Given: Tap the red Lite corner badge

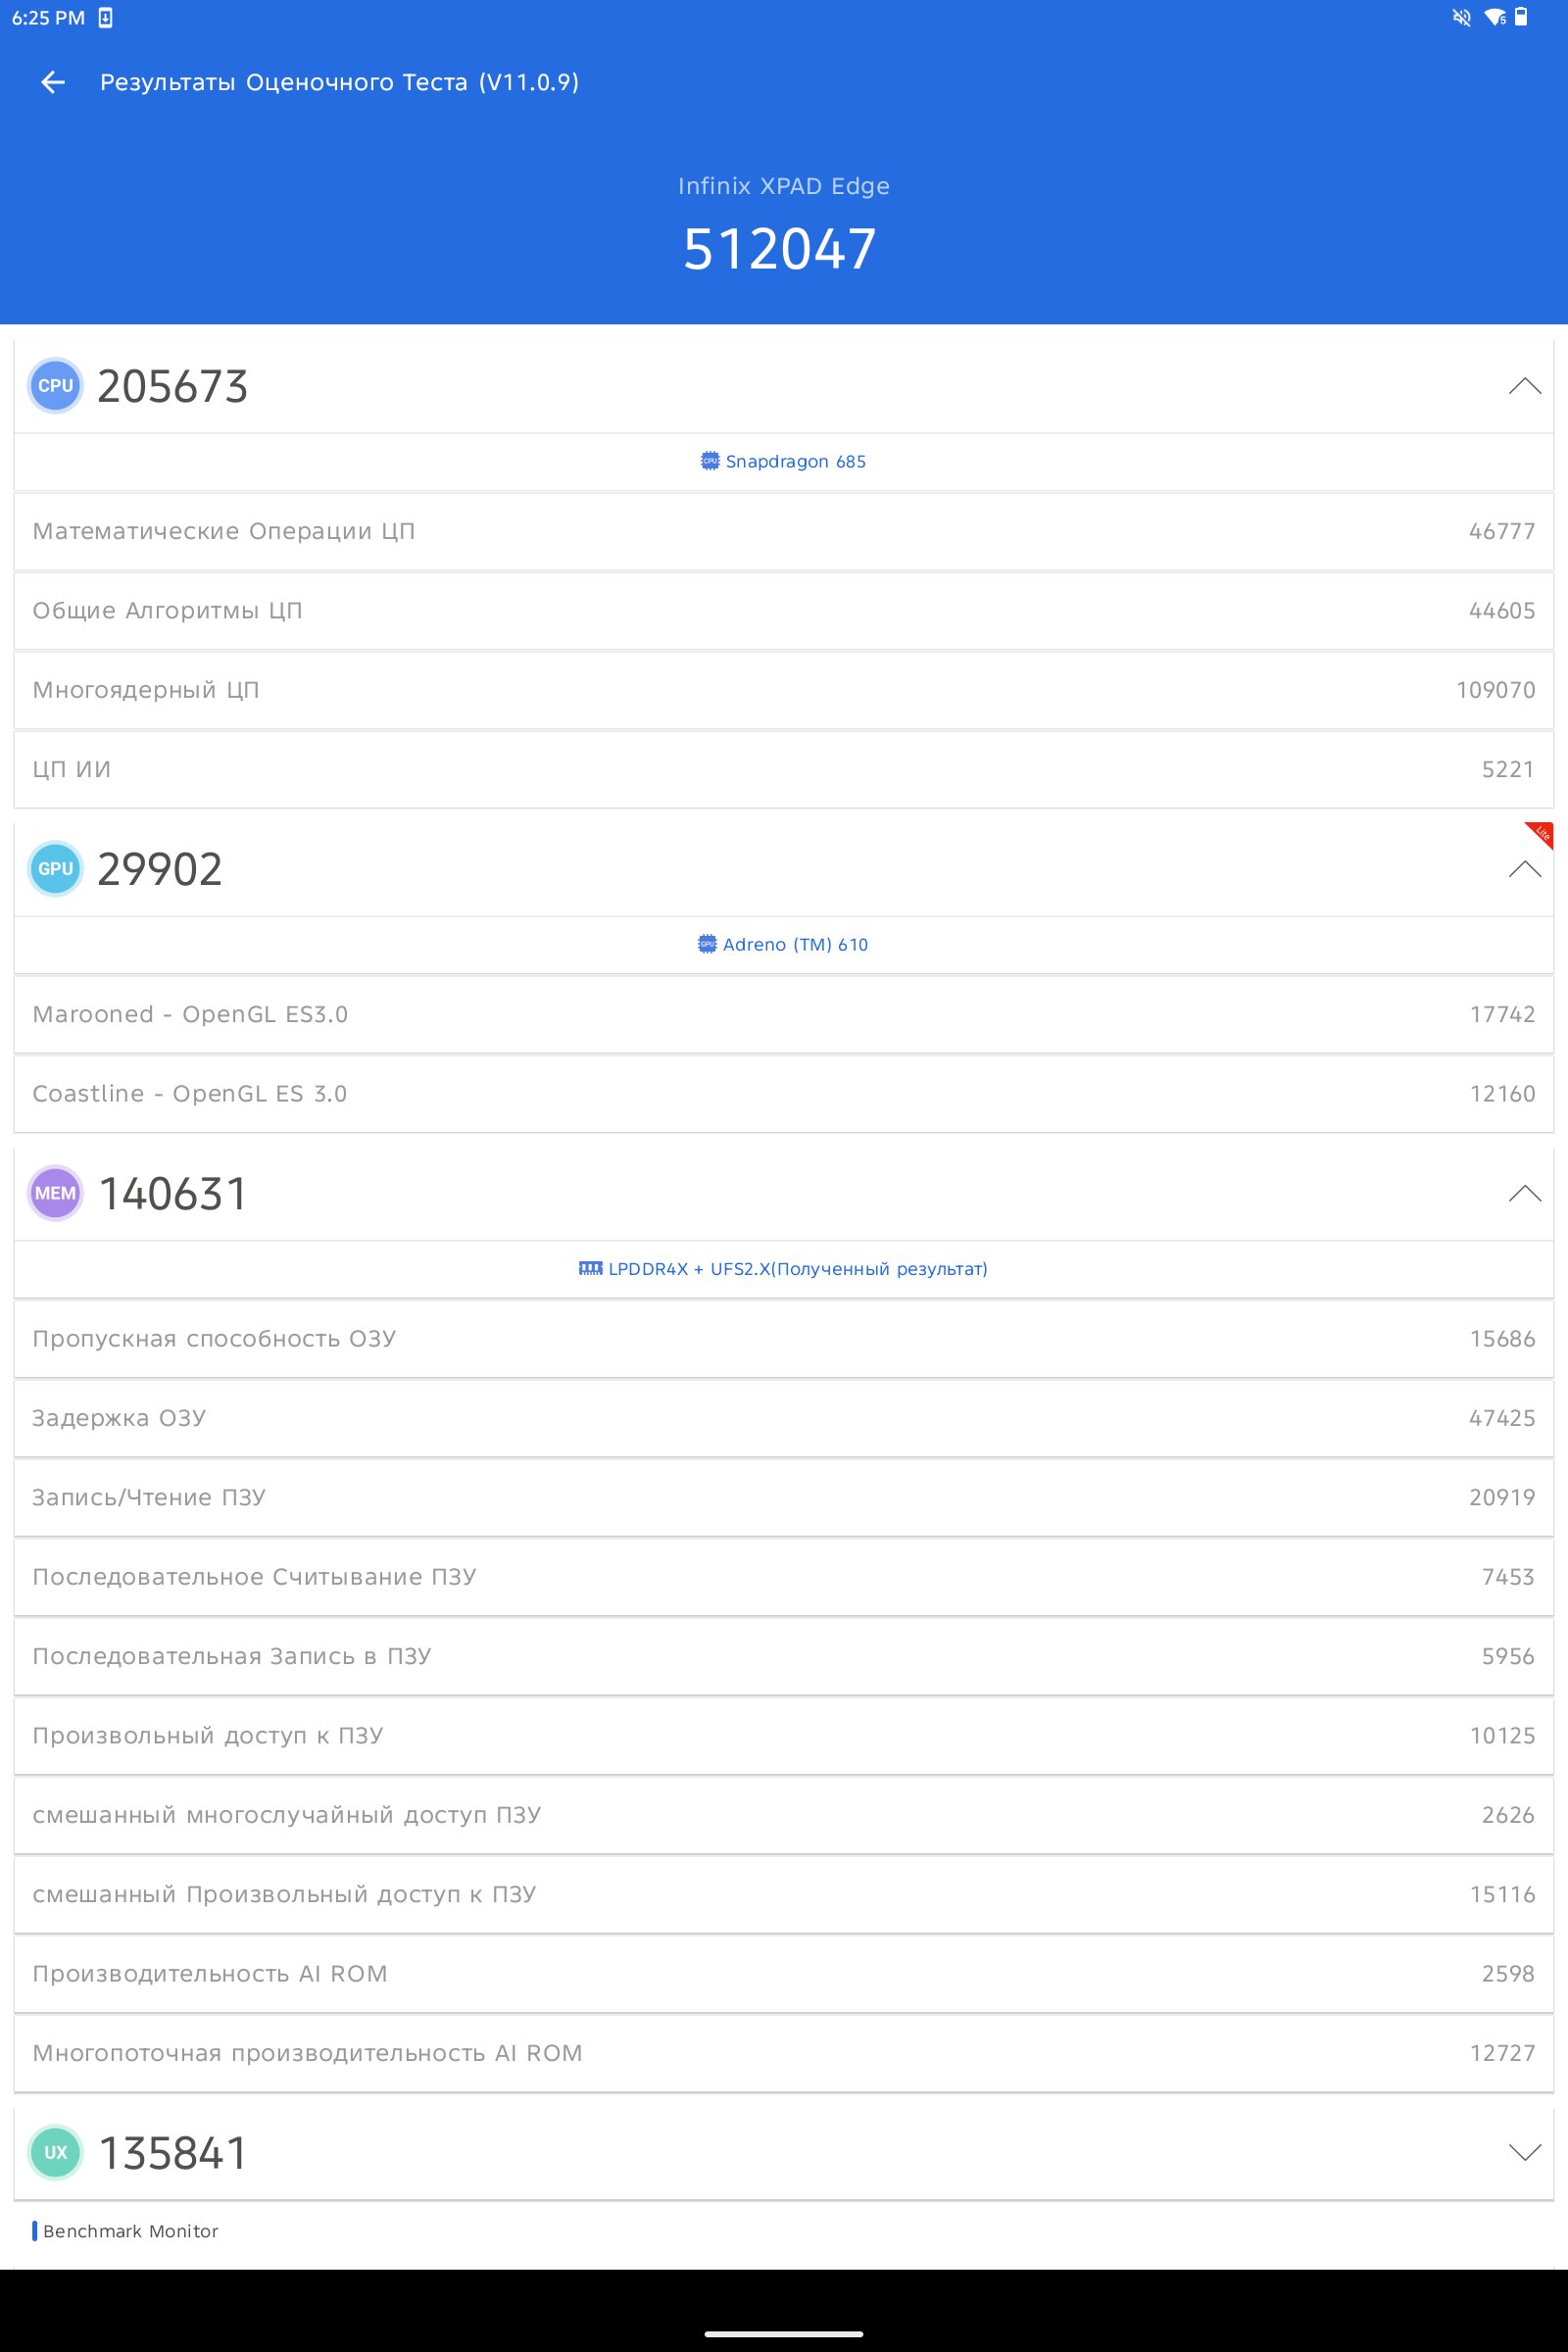Looking at the screenshot, I should click(1541, 833).
